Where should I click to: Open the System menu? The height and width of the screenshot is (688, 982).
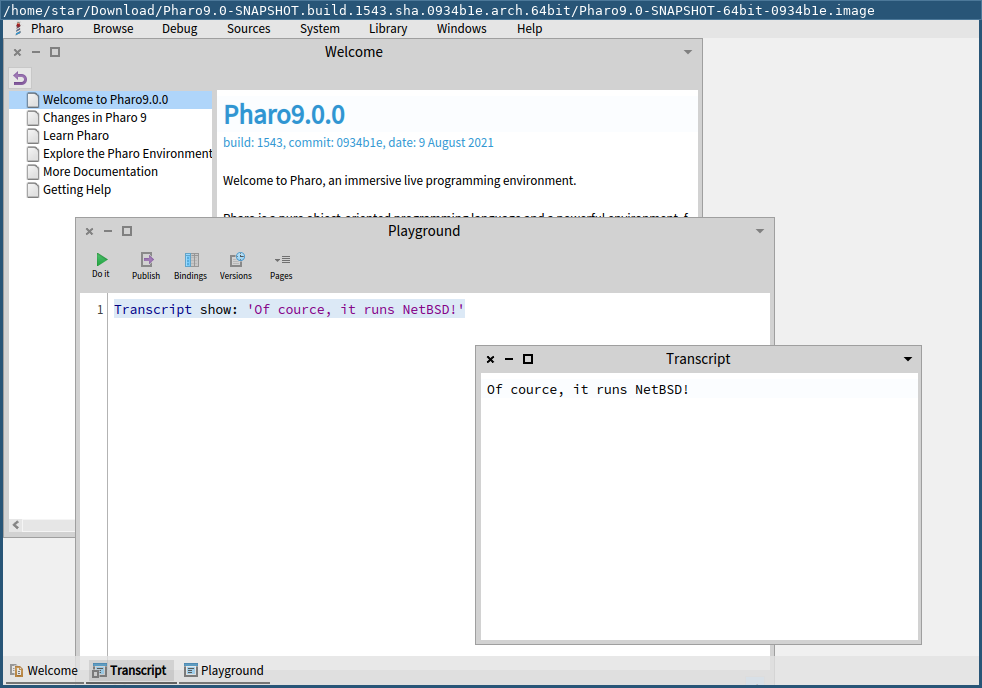319,29
